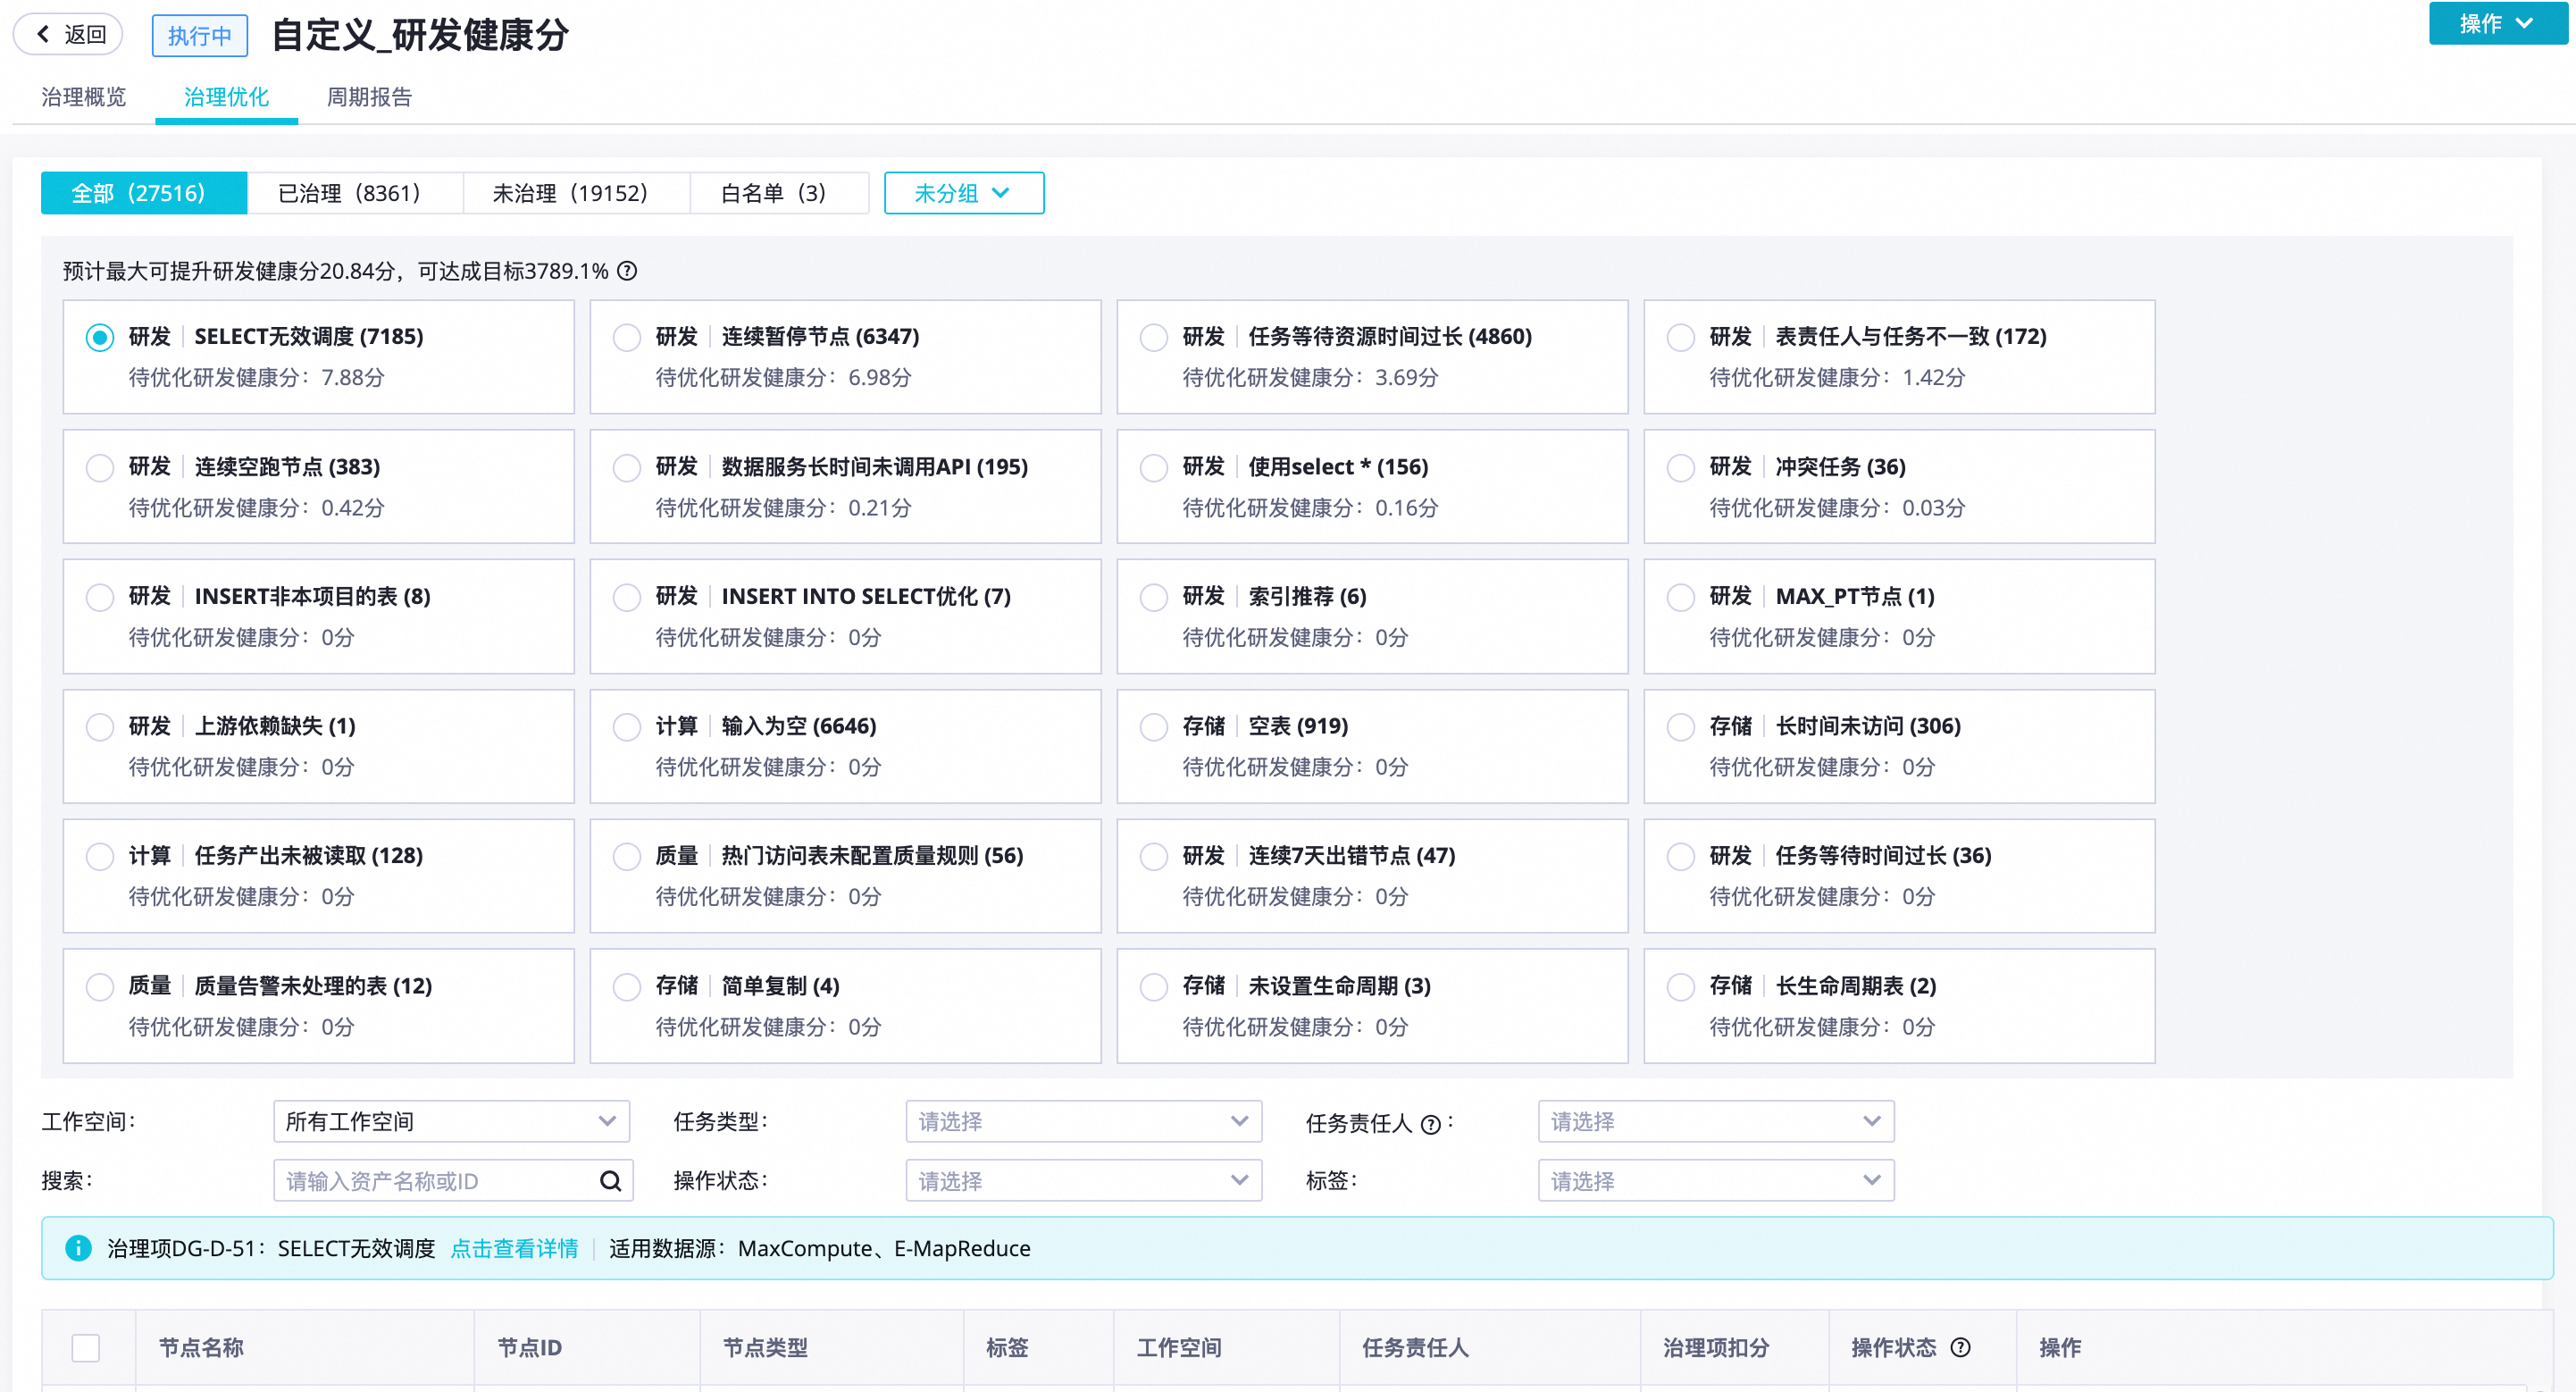Open the 操作状态 dropdown
Screen dimensions: 2576x1392
1083,1181
